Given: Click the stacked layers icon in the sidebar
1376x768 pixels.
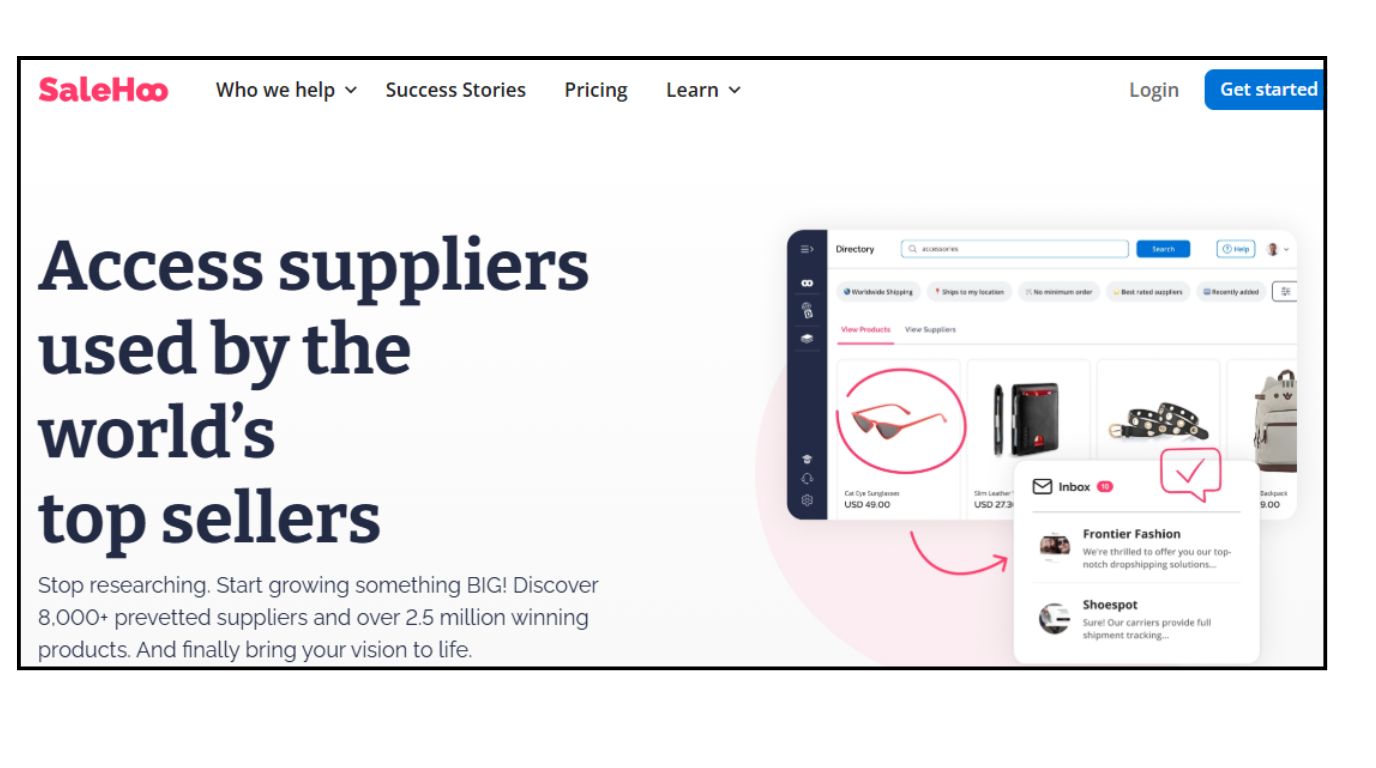Looking at the screenshot, I should (x=807, y=338).
